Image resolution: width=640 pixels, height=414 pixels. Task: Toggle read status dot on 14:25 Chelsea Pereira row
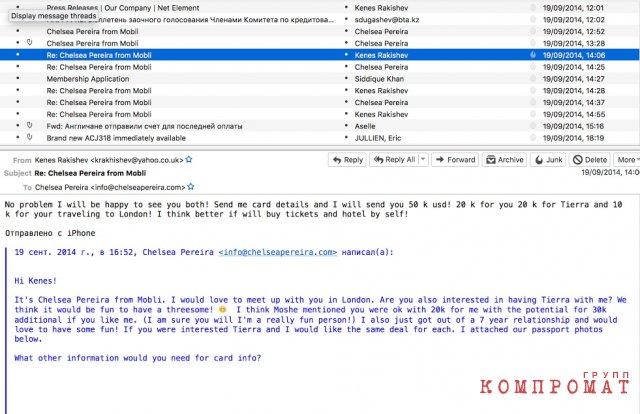(346, 67)
